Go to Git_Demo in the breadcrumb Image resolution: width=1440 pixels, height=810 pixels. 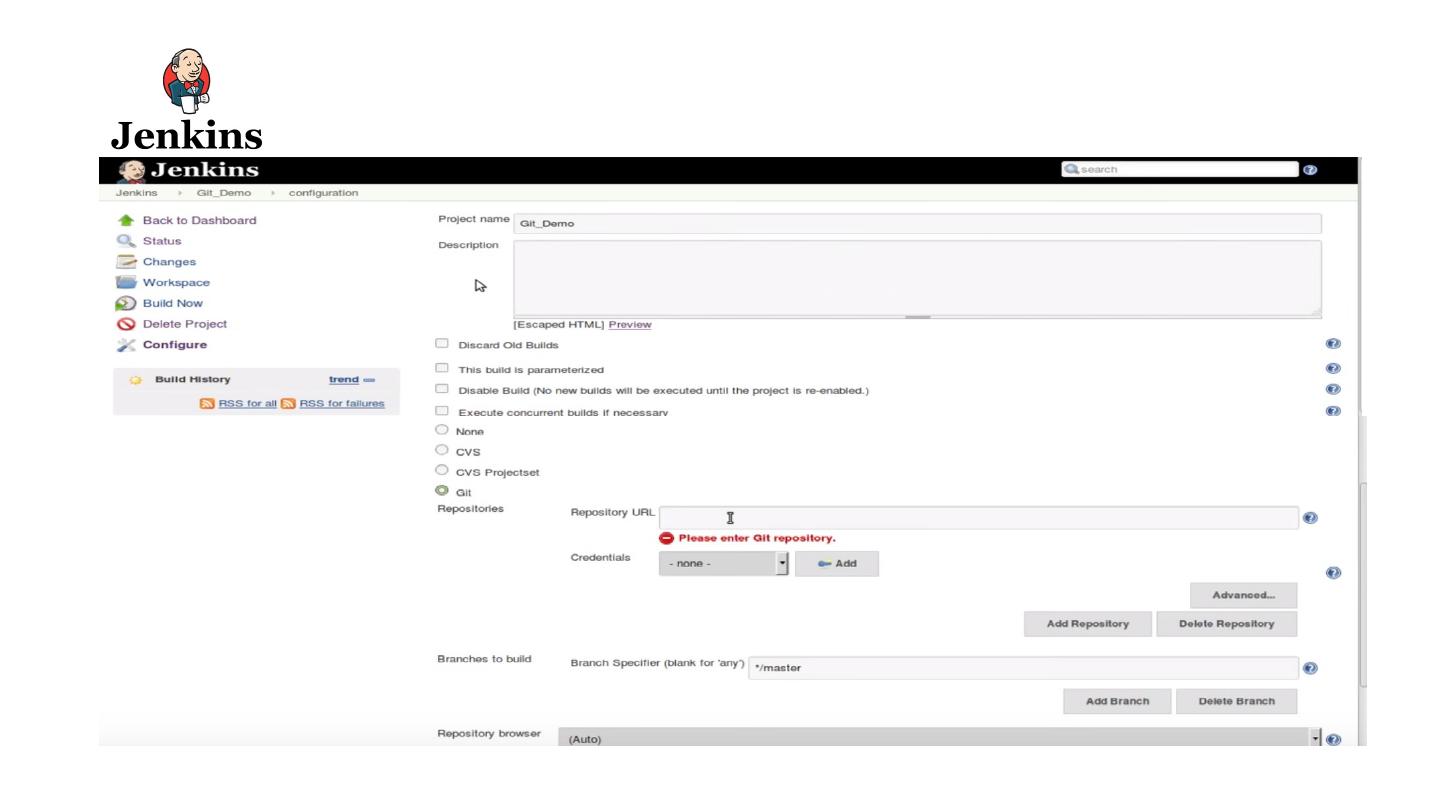224,193
